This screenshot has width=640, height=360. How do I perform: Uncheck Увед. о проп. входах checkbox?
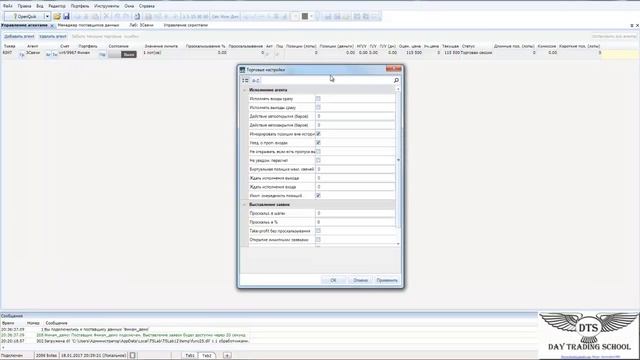(x=318, y=143)
